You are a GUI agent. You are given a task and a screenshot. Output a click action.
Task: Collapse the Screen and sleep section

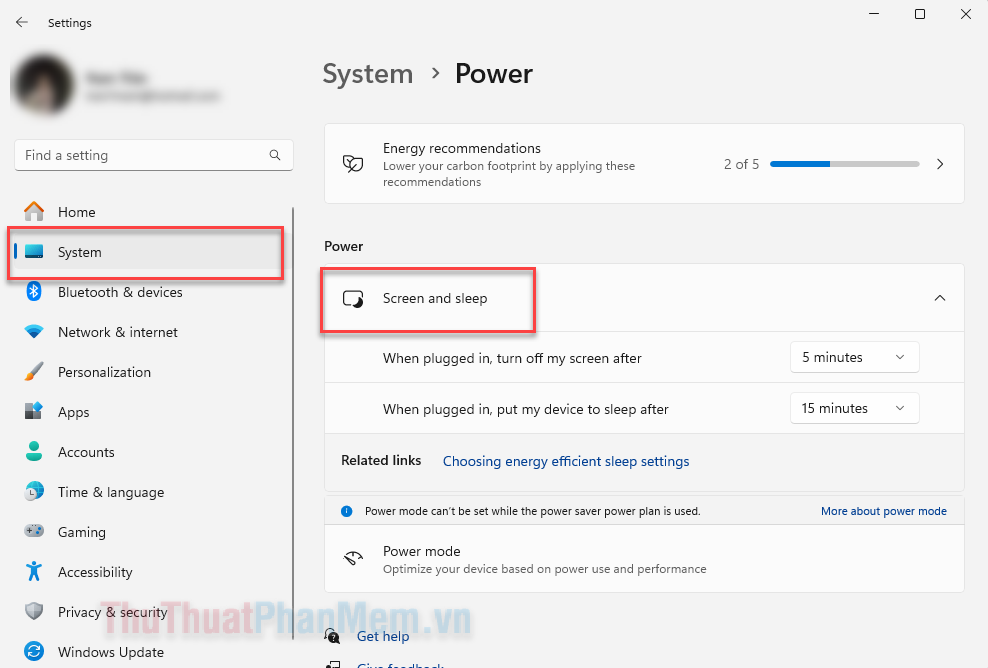pyautogui.click(x=940, y=298)
